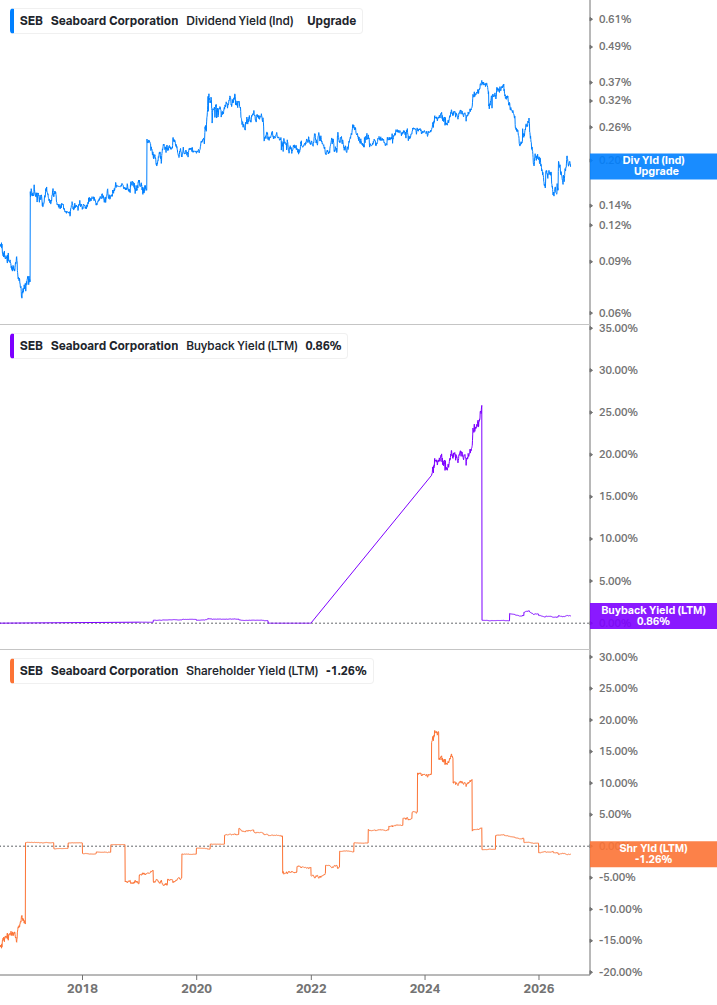Select the Dividend Yield (Ind) legend label
Viewport: 717px width, 1005px height.
(x=240, y=21)
